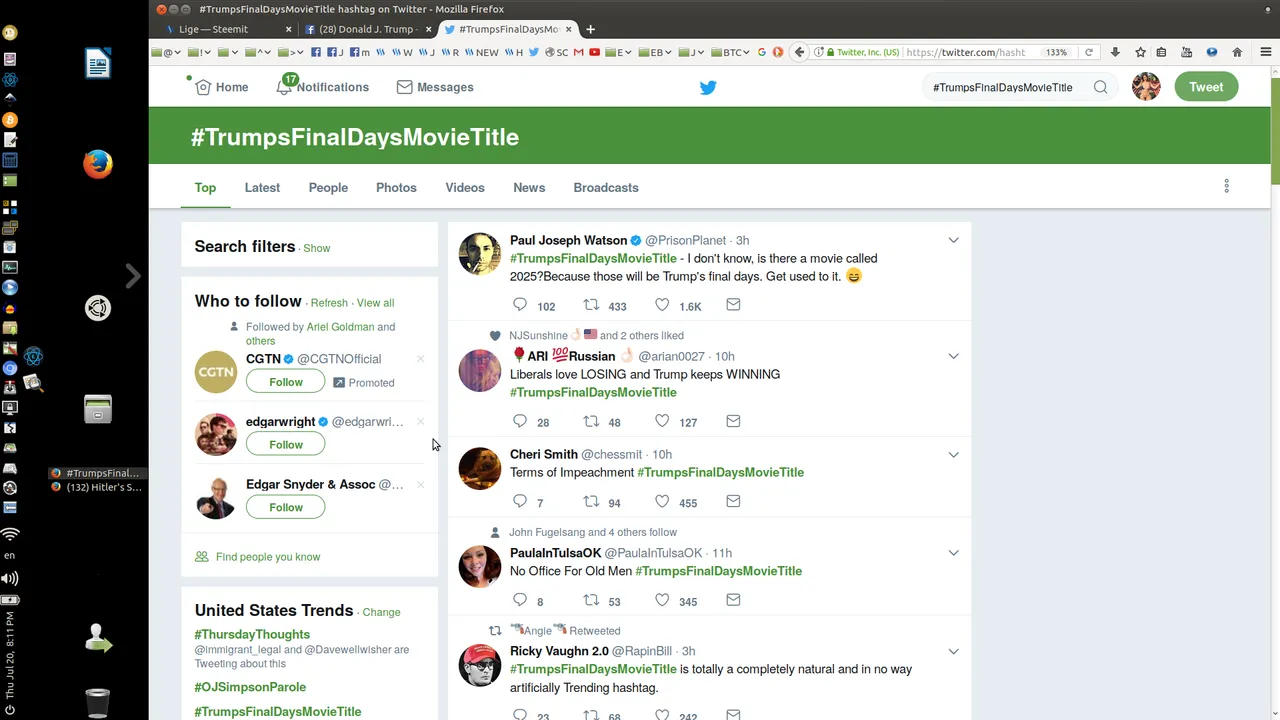This screenshot has width=1280, height=720.
Task: Like Terms of Impeachment tweet
Action: pos(662,501)
